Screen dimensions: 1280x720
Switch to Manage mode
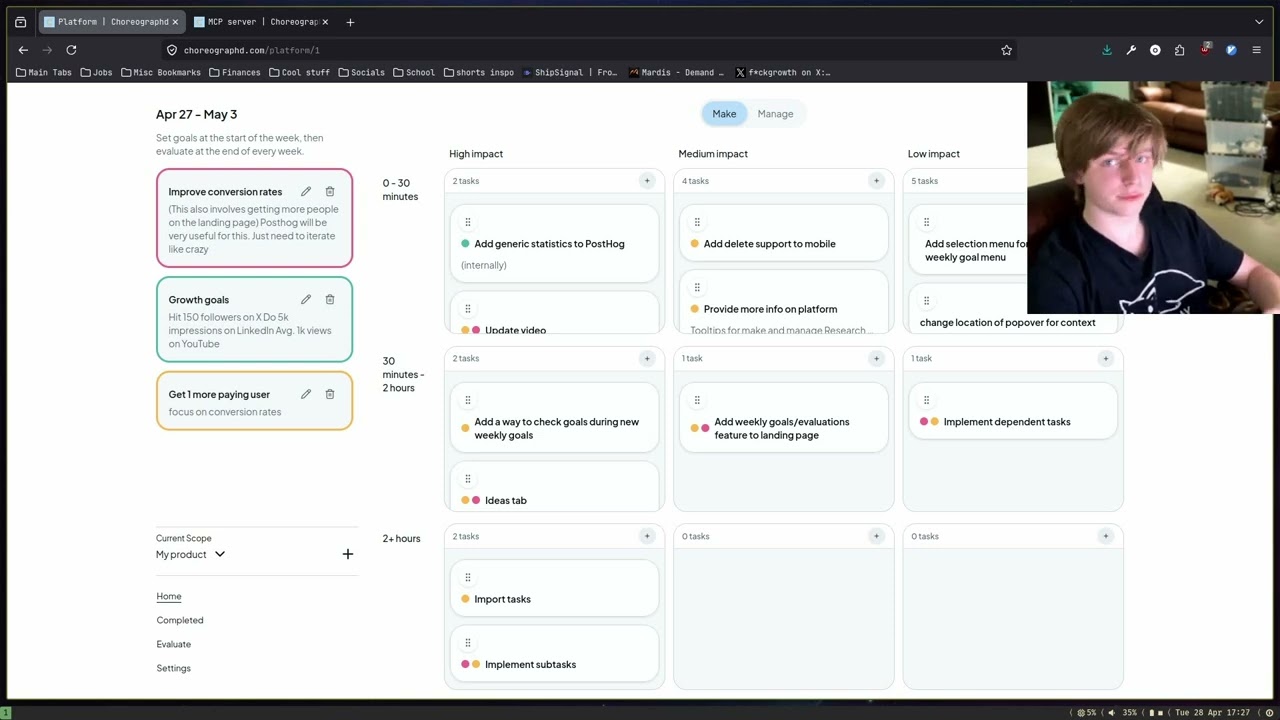pos(775,114)
